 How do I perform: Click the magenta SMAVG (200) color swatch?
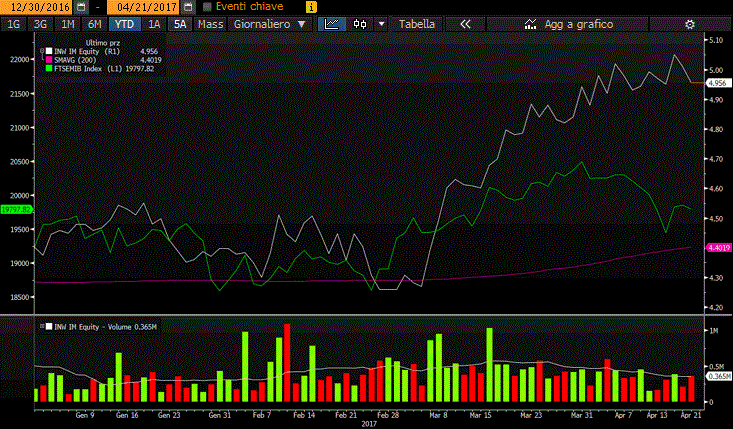49,58
